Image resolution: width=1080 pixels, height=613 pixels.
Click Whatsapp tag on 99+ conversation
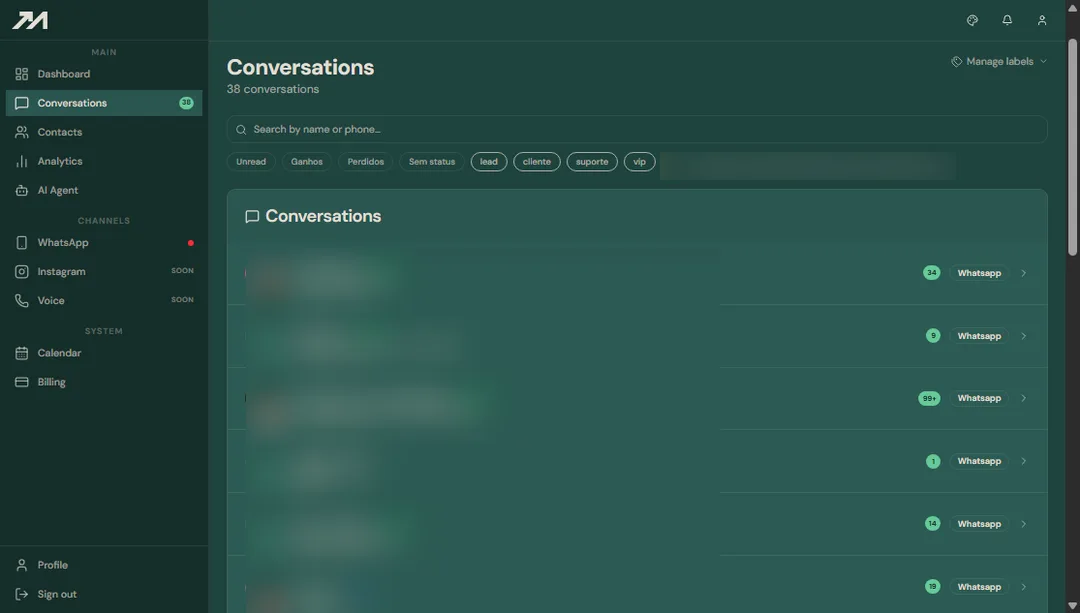tap(979, 398)
